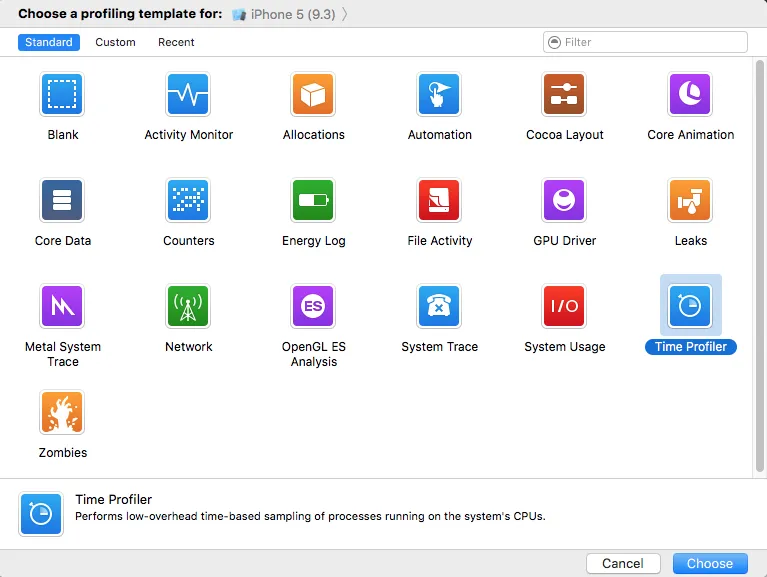
Task: Select the Cocoa Layout template icon
Action: (x=564, y=94)
